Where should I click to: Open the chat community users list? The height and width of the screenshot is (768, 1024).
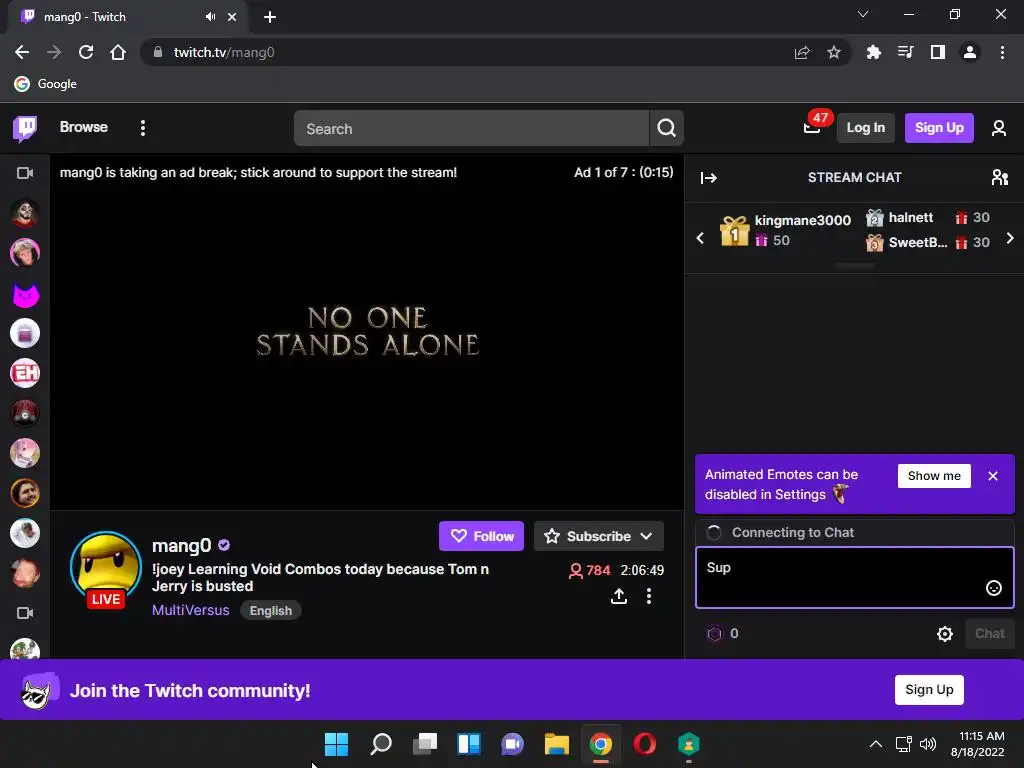999,178
